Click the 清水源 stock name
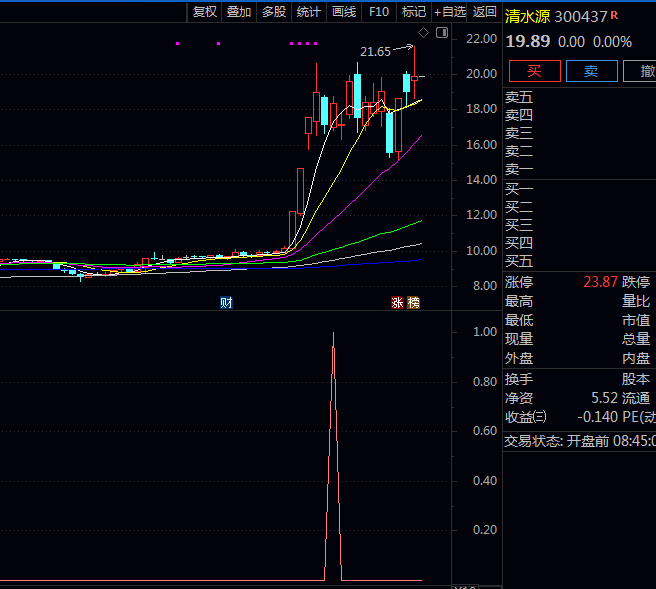656x589 pixels. (527, 17)
